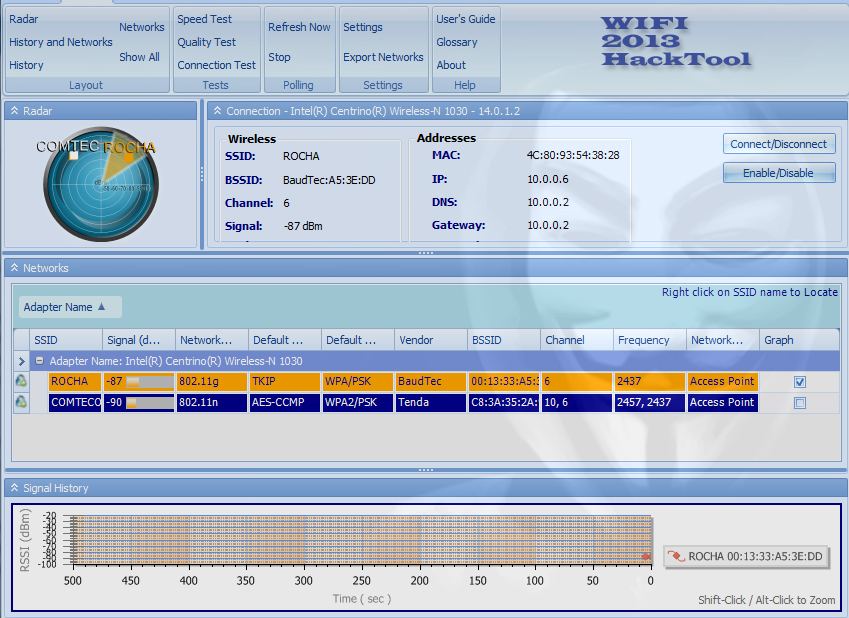Click the ROCHA legend entry in Signal History
This screenshot has width=849, height=618.
[746, 556]
